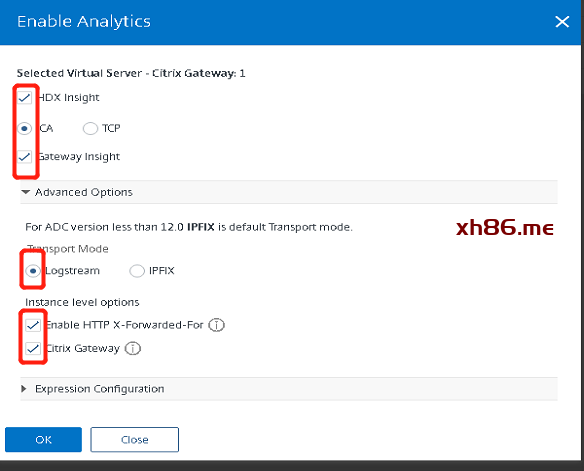
Task: Open info icon beside HTTP X-Forwarded-For
Action: click(x=216, y=325)
